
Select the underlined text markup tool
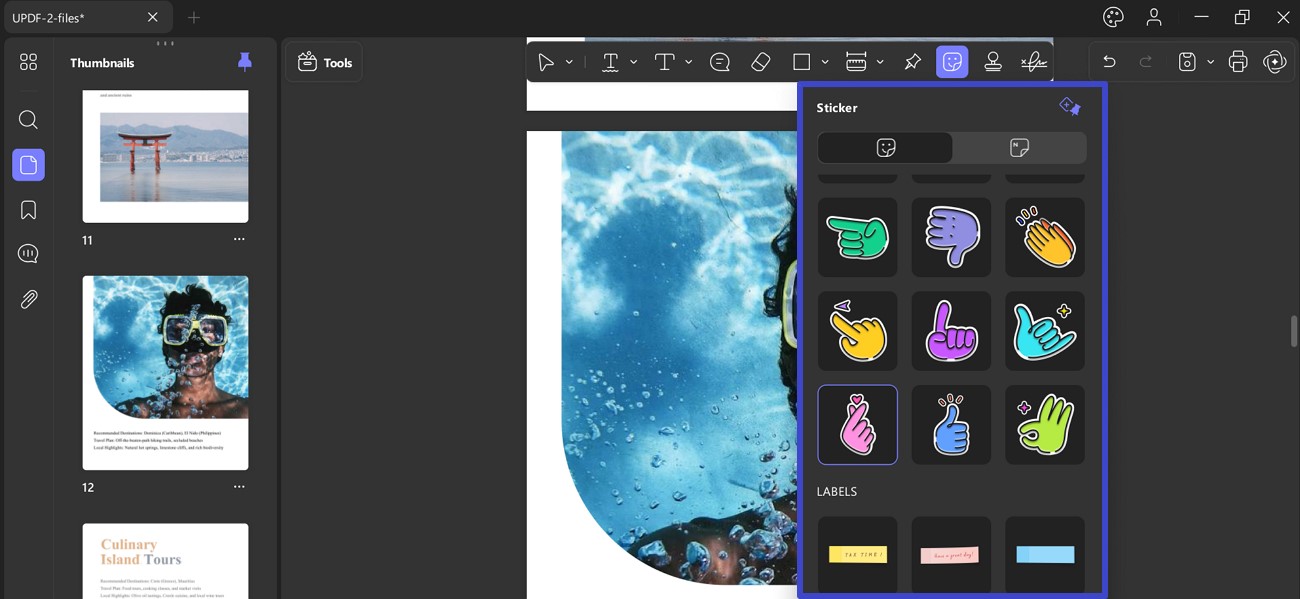pyautogui.click(x=610, y=62)
